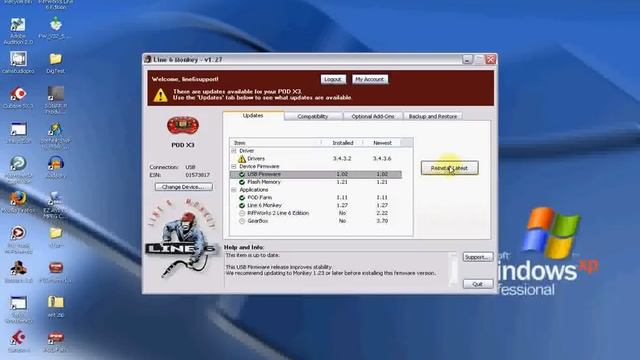Switch to the Updates tab

point(253,116)
